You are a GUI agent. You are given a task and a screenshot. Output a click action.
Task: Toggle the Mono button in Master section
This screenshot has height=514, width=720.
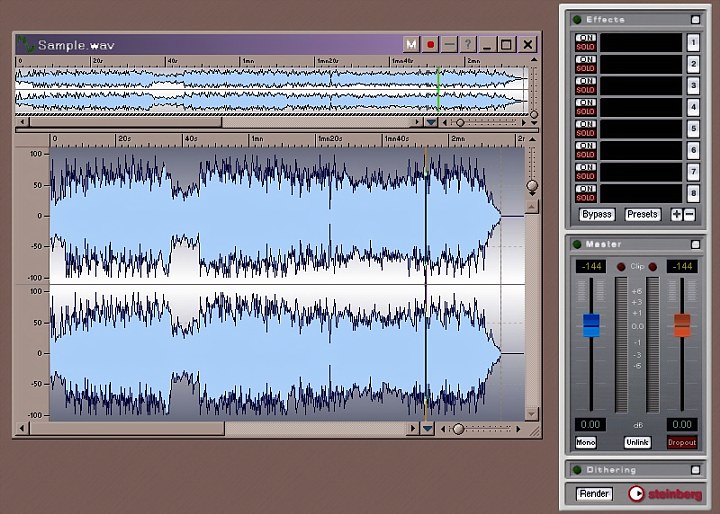(586, 442)
